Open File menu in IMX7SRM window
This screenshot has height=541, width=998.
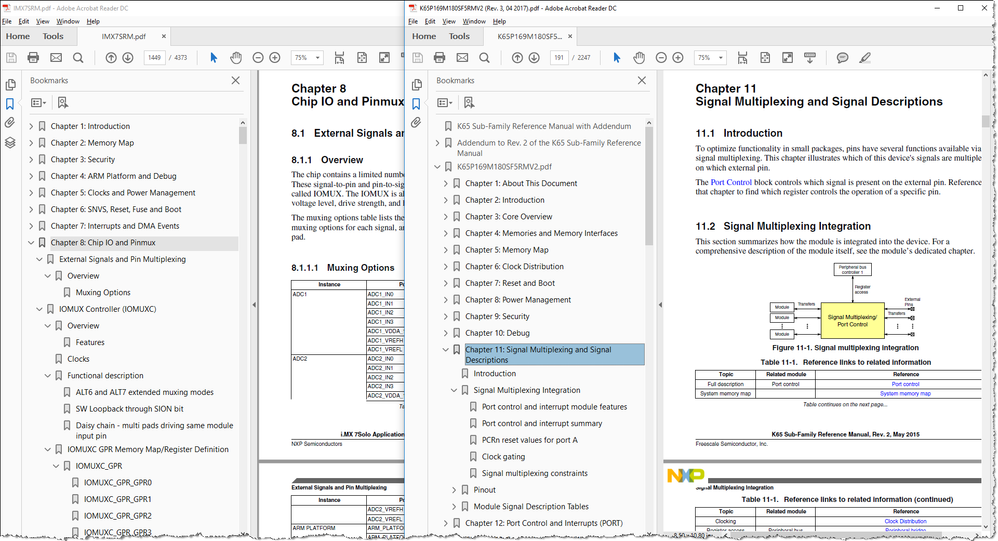(6, 21)
